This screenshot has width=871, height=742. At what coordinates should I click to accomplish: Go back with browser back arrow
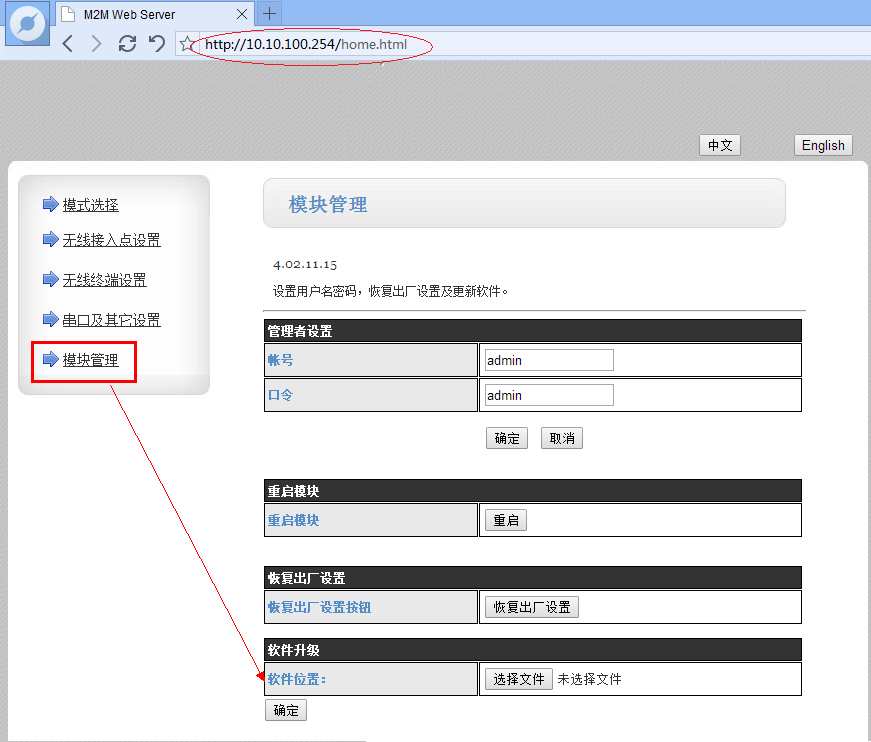[68, 43]
